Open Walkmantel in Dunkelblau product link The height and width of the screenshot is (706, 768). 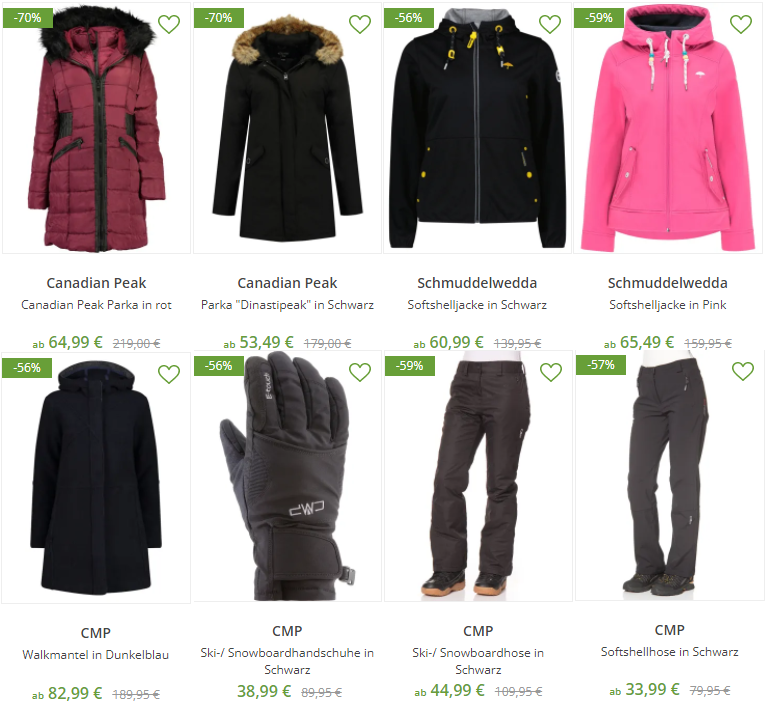point(96,655)
